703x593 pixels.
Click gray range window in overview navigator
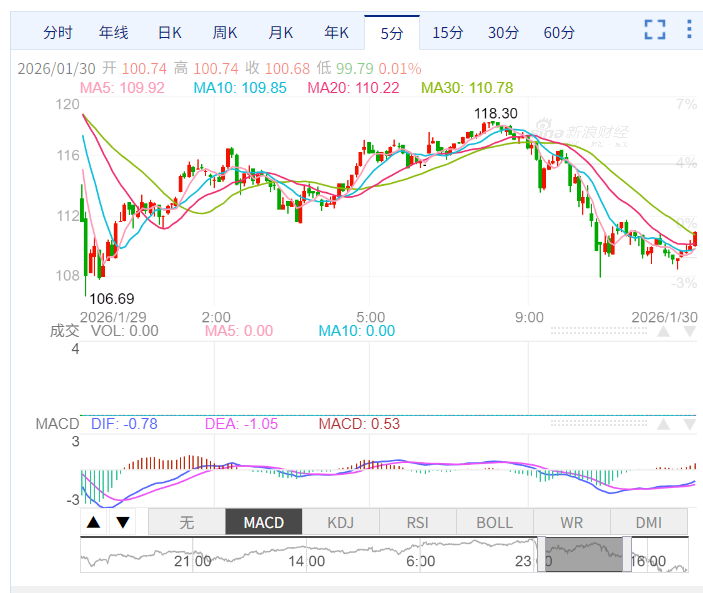[585, 553]
